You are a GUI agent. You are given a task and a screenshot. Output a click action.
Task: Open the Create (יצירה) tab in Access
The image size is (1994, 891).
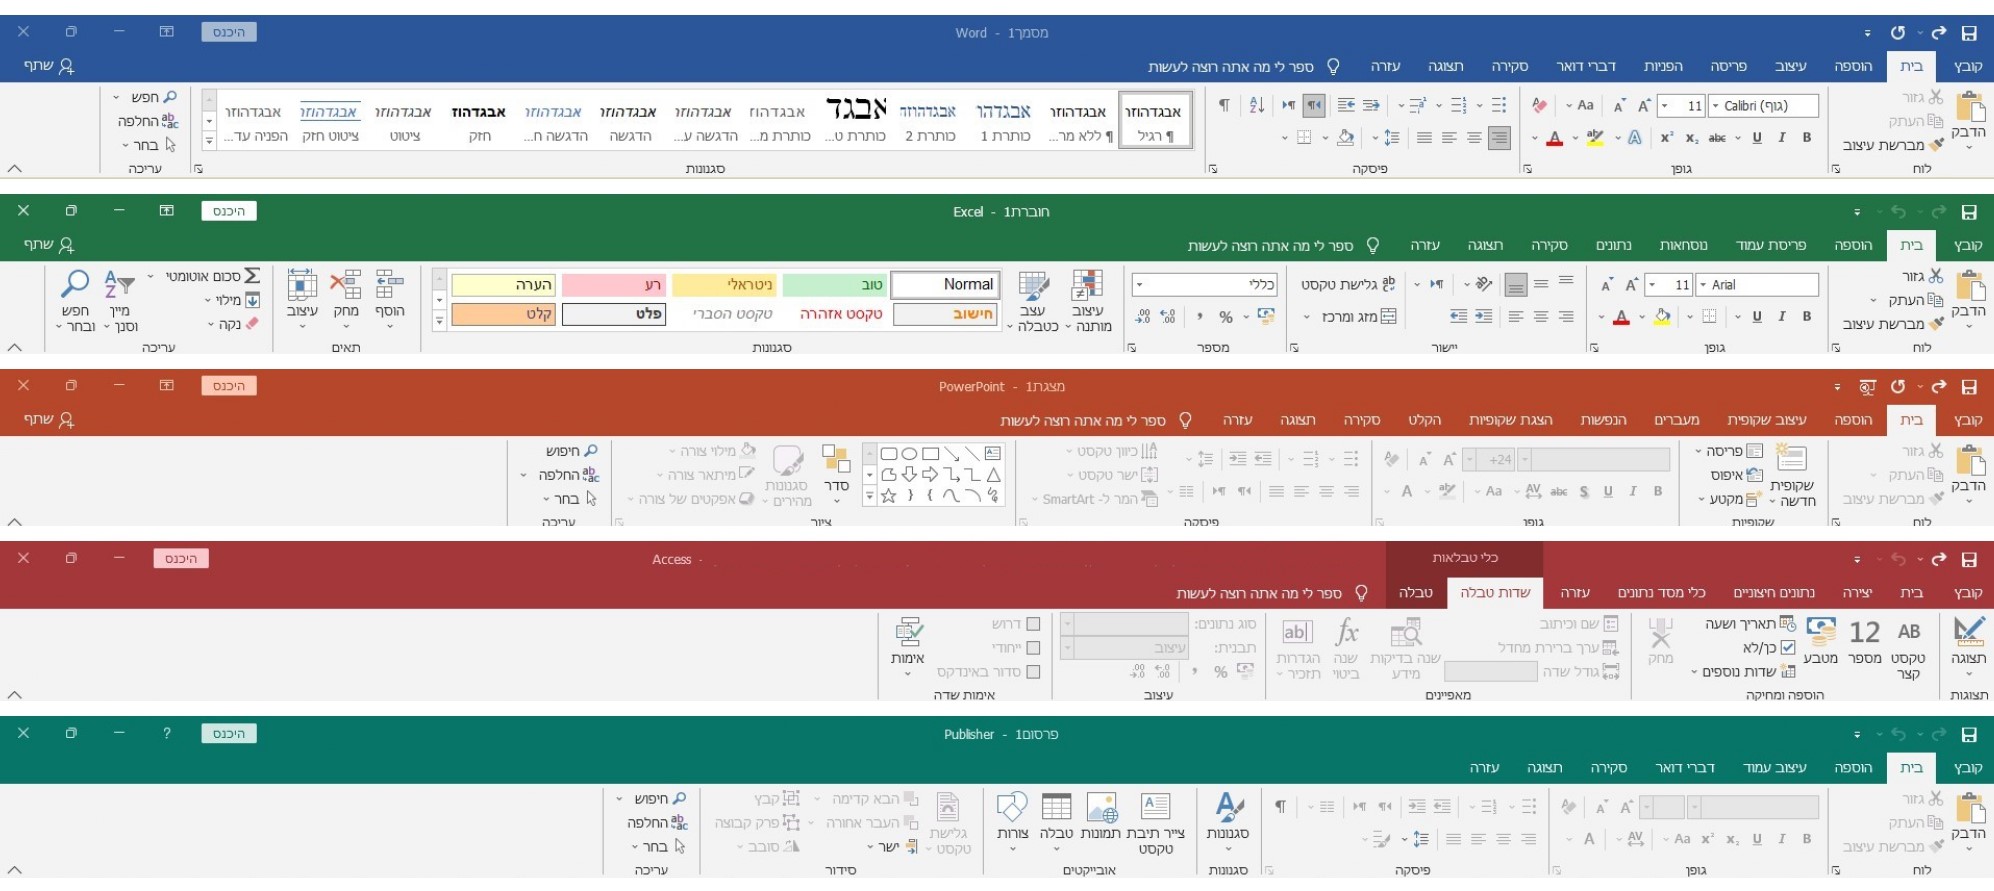tap(1857, 593)
